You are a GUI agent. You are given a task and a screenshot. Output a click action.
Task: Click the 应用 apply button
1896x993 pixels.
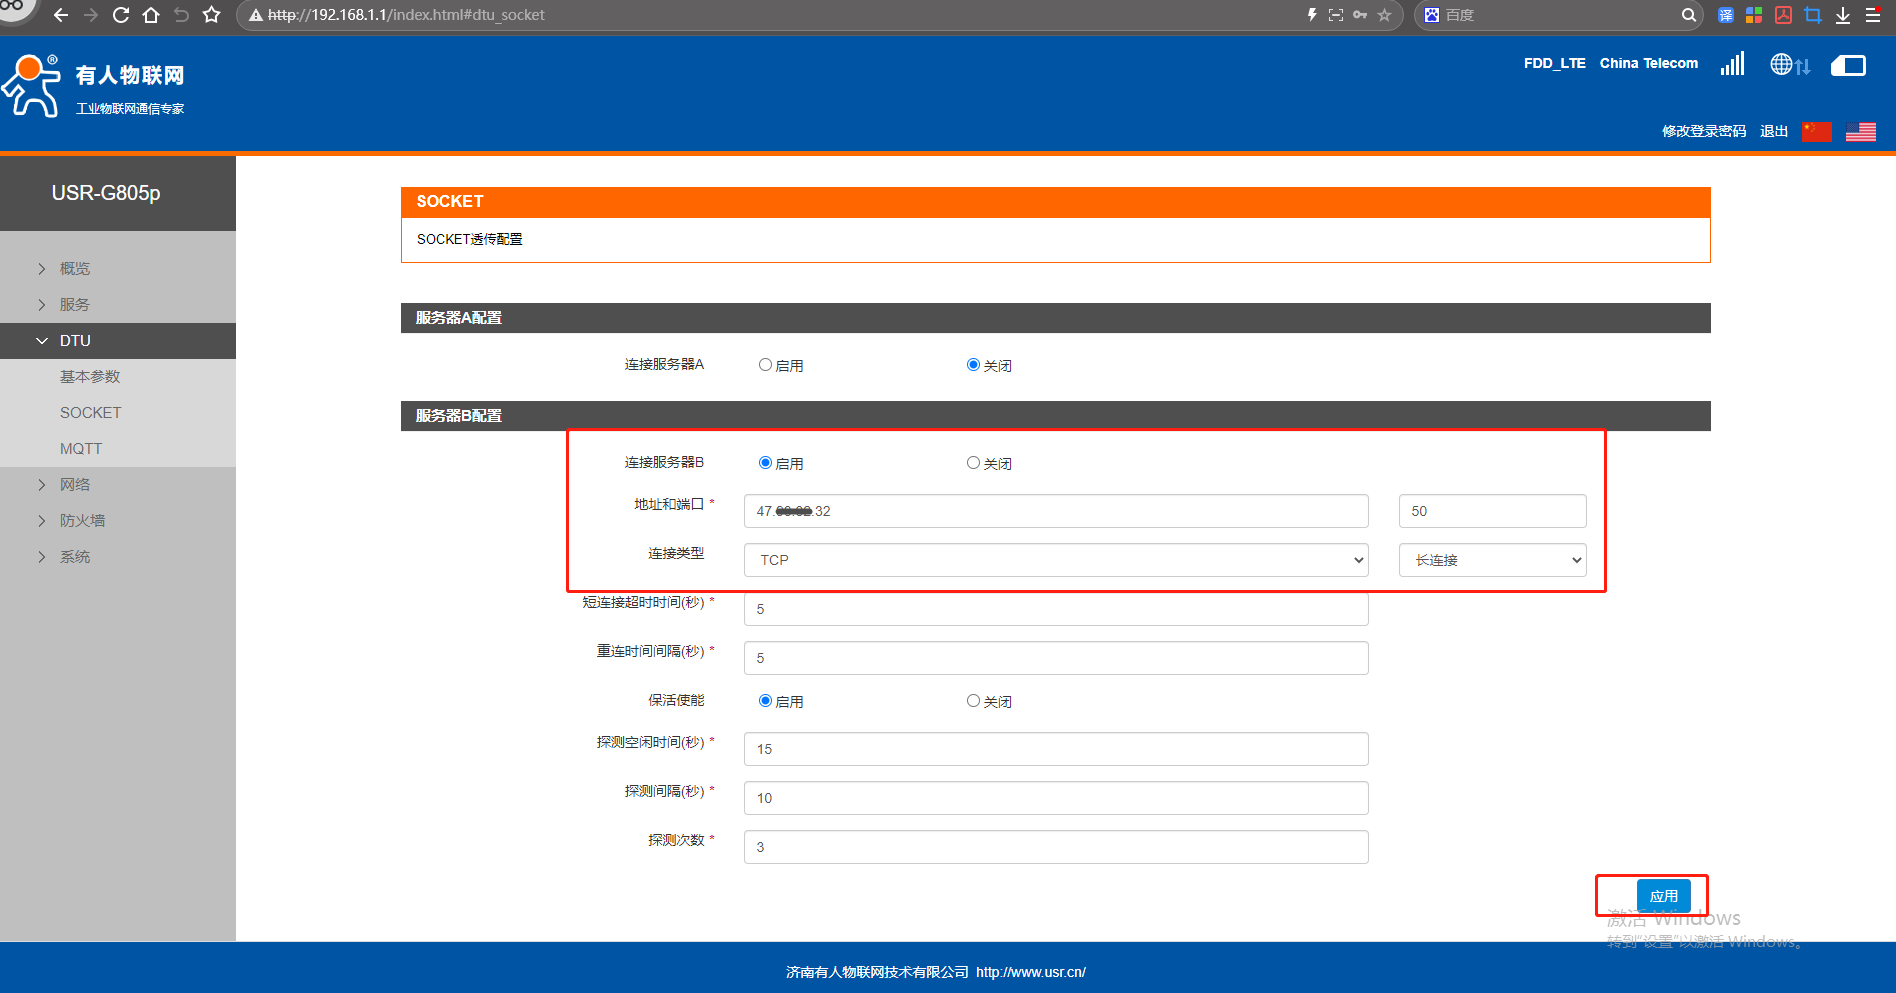(1663, 896)
